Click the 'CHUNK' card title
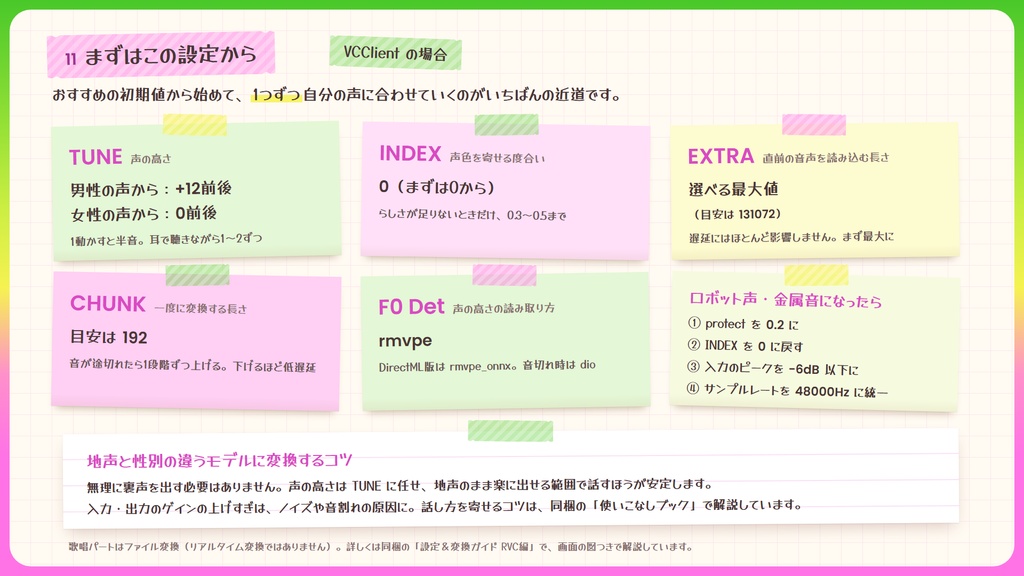Image resolution: width=1024 pixels, height=576 pixels. [108, 304]
